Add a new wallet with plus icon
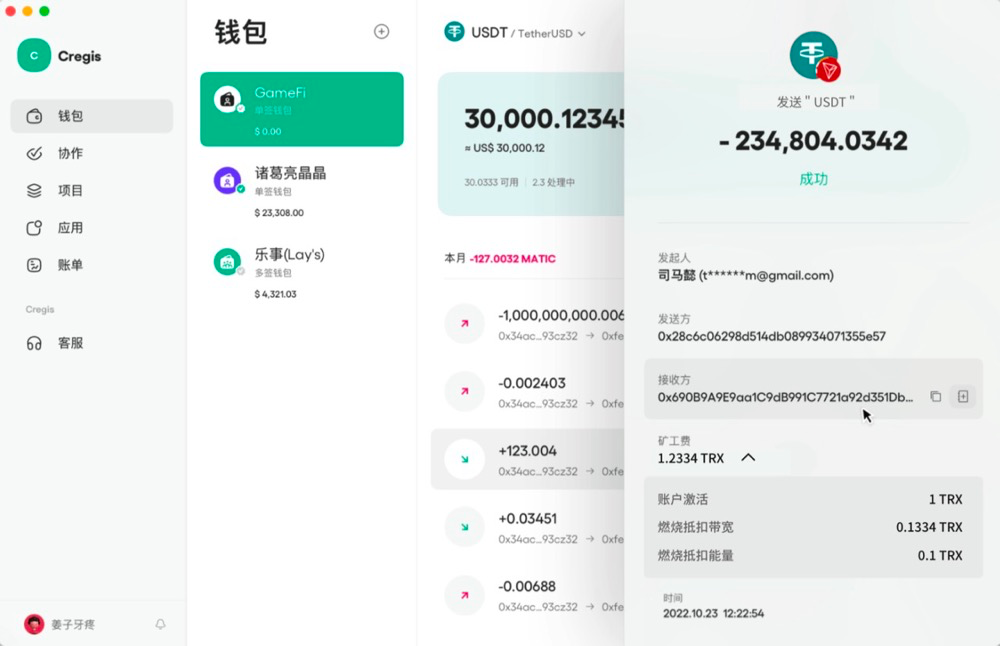1000x646 pixels. coord(381,31)
